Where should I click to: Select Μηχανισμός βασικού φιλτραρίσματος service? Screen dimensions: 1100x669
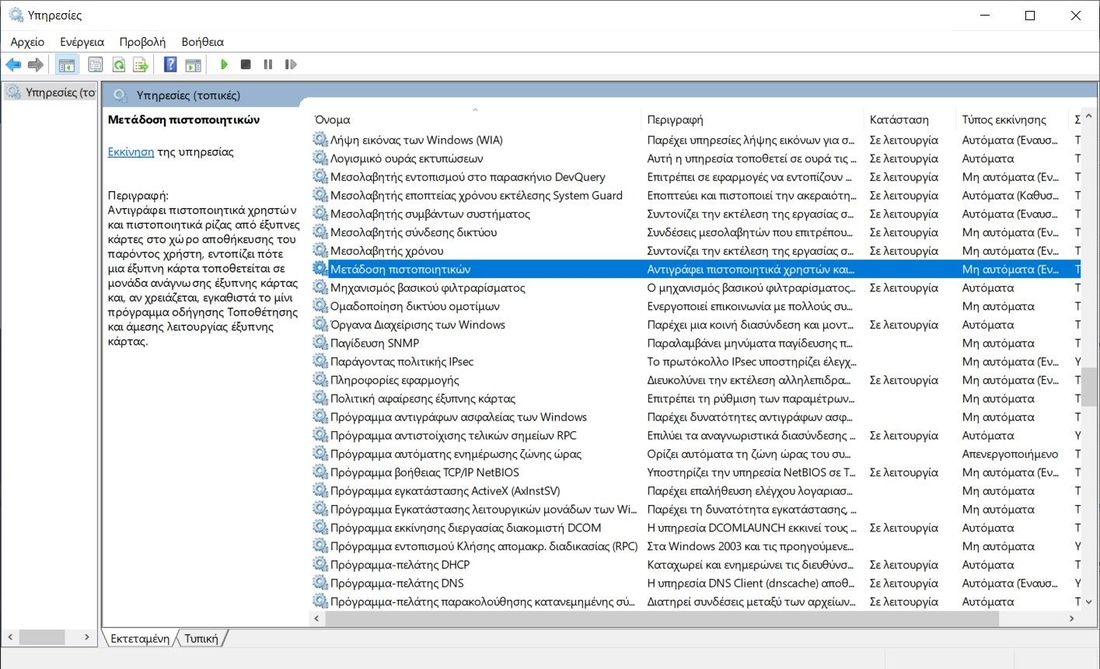[x=428, y=288]
